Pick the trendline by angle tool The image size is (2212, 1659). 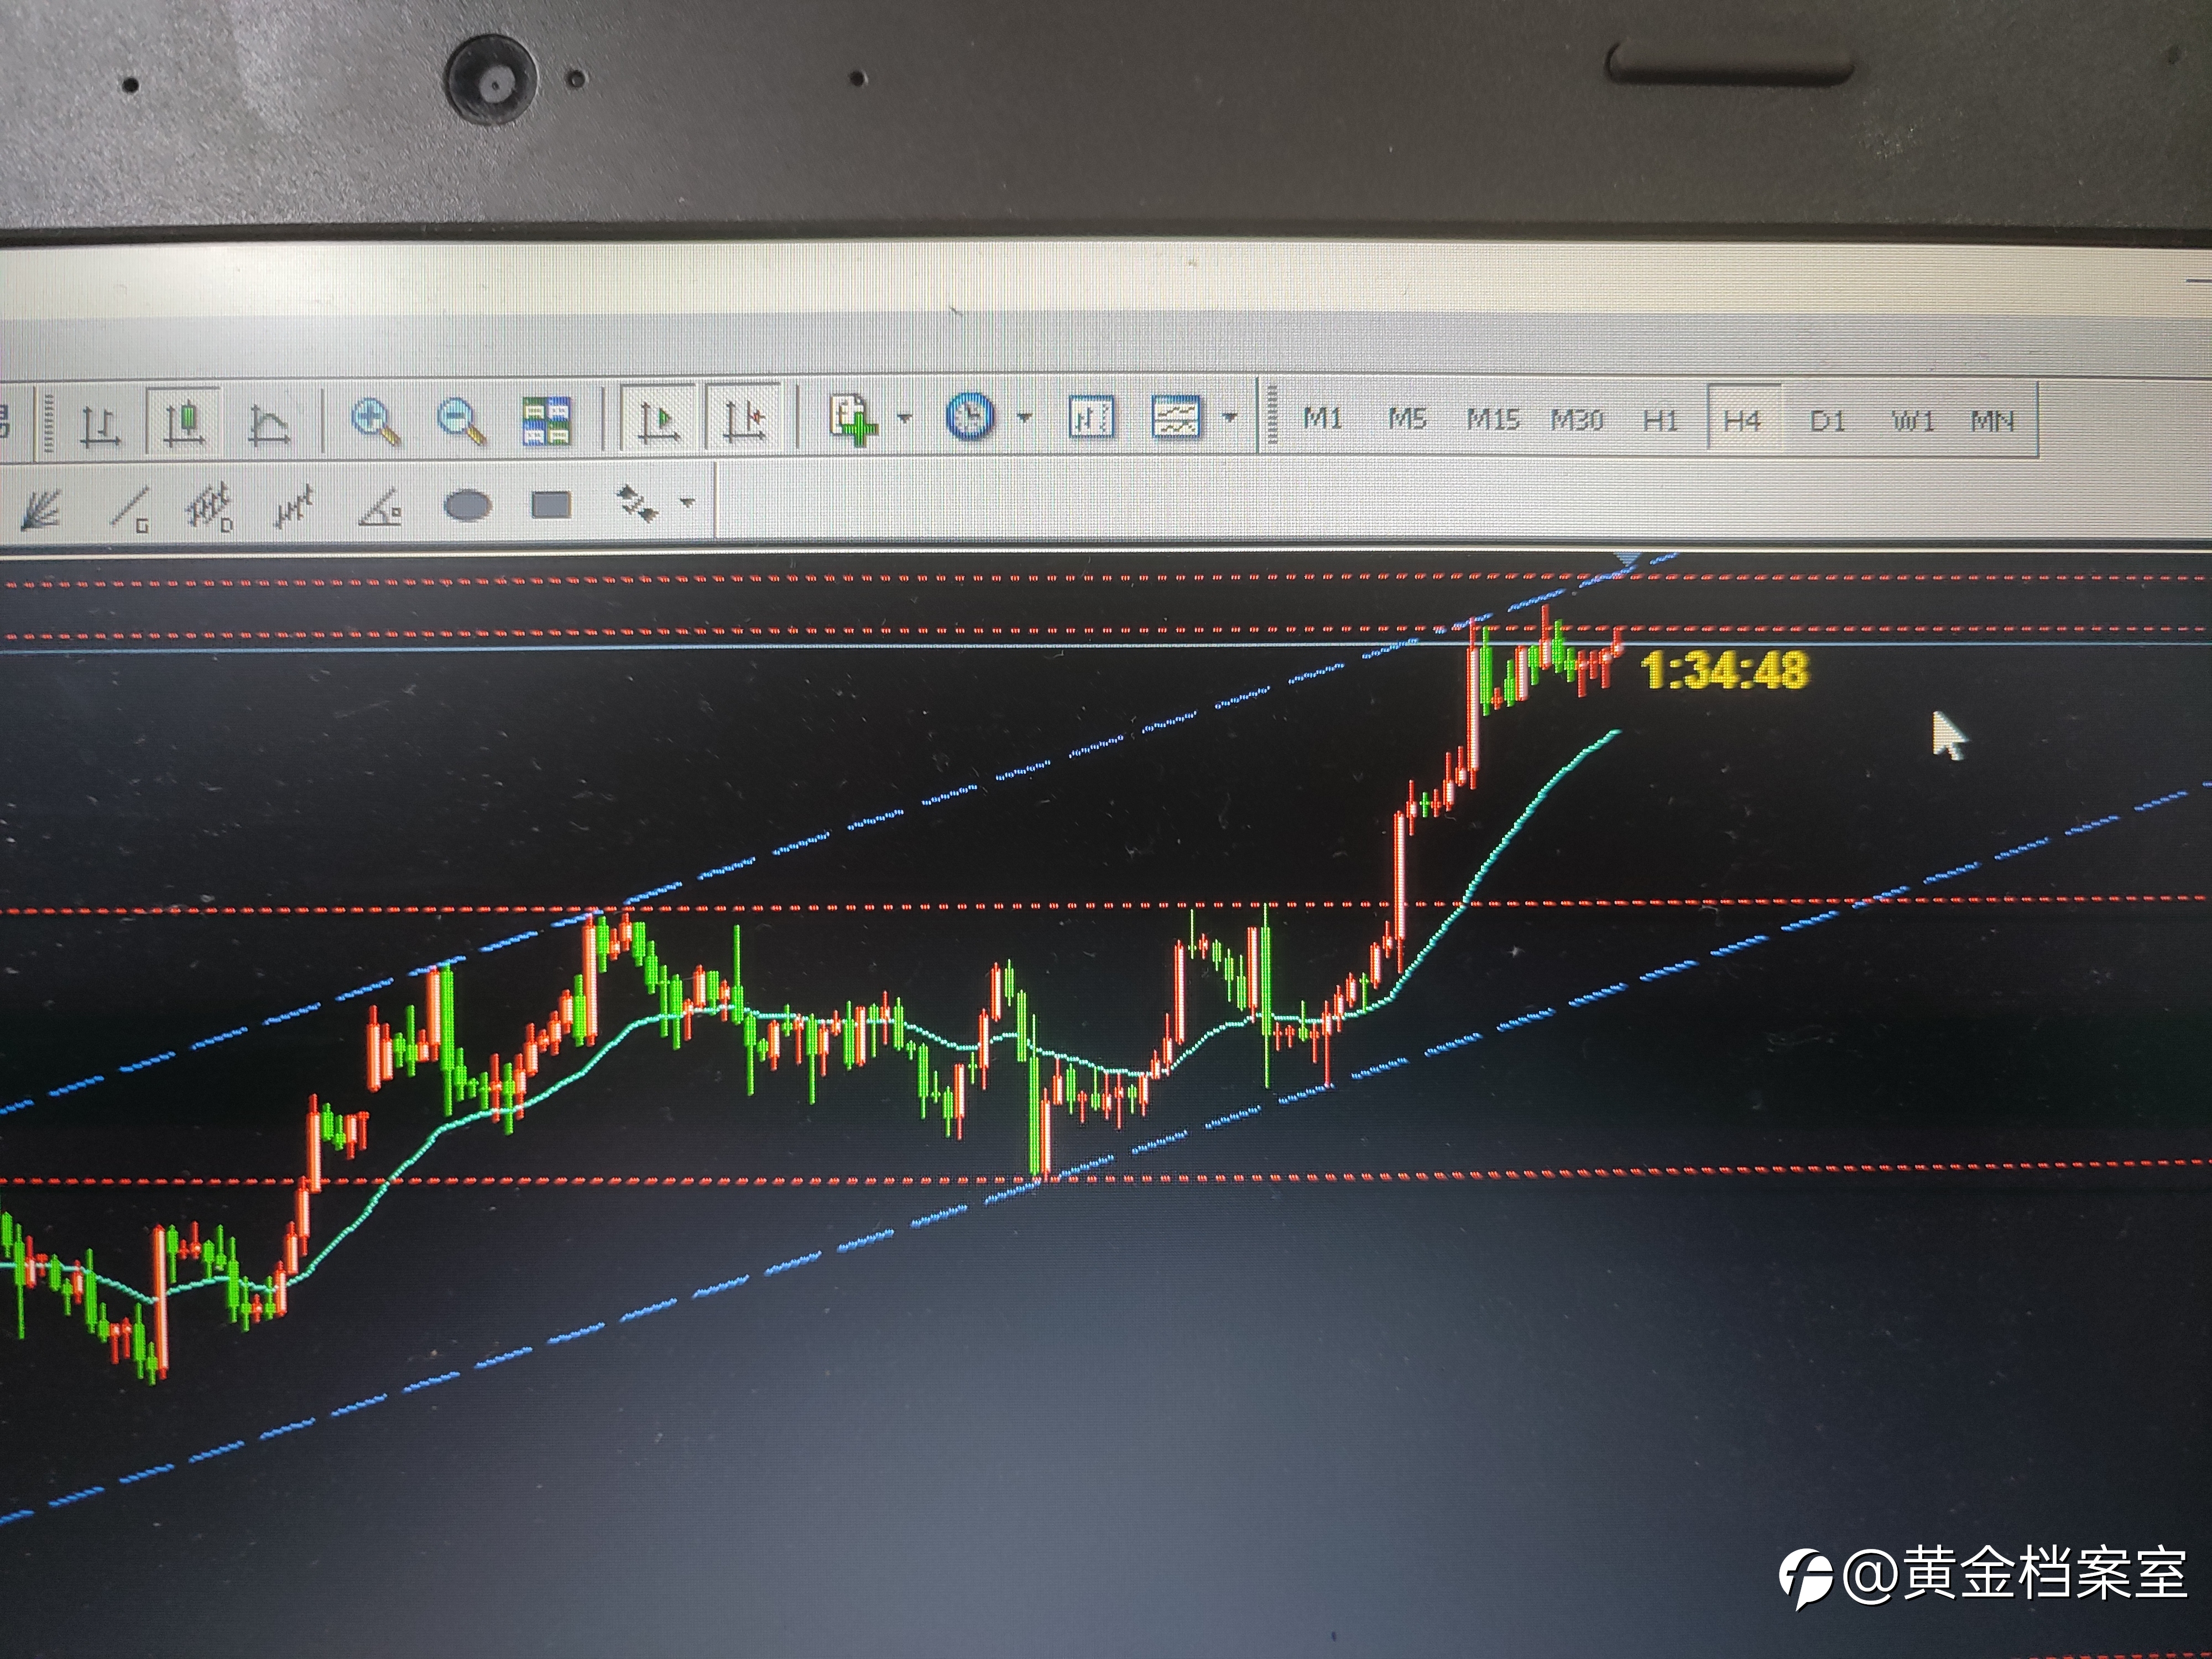(x=380, y=507)
